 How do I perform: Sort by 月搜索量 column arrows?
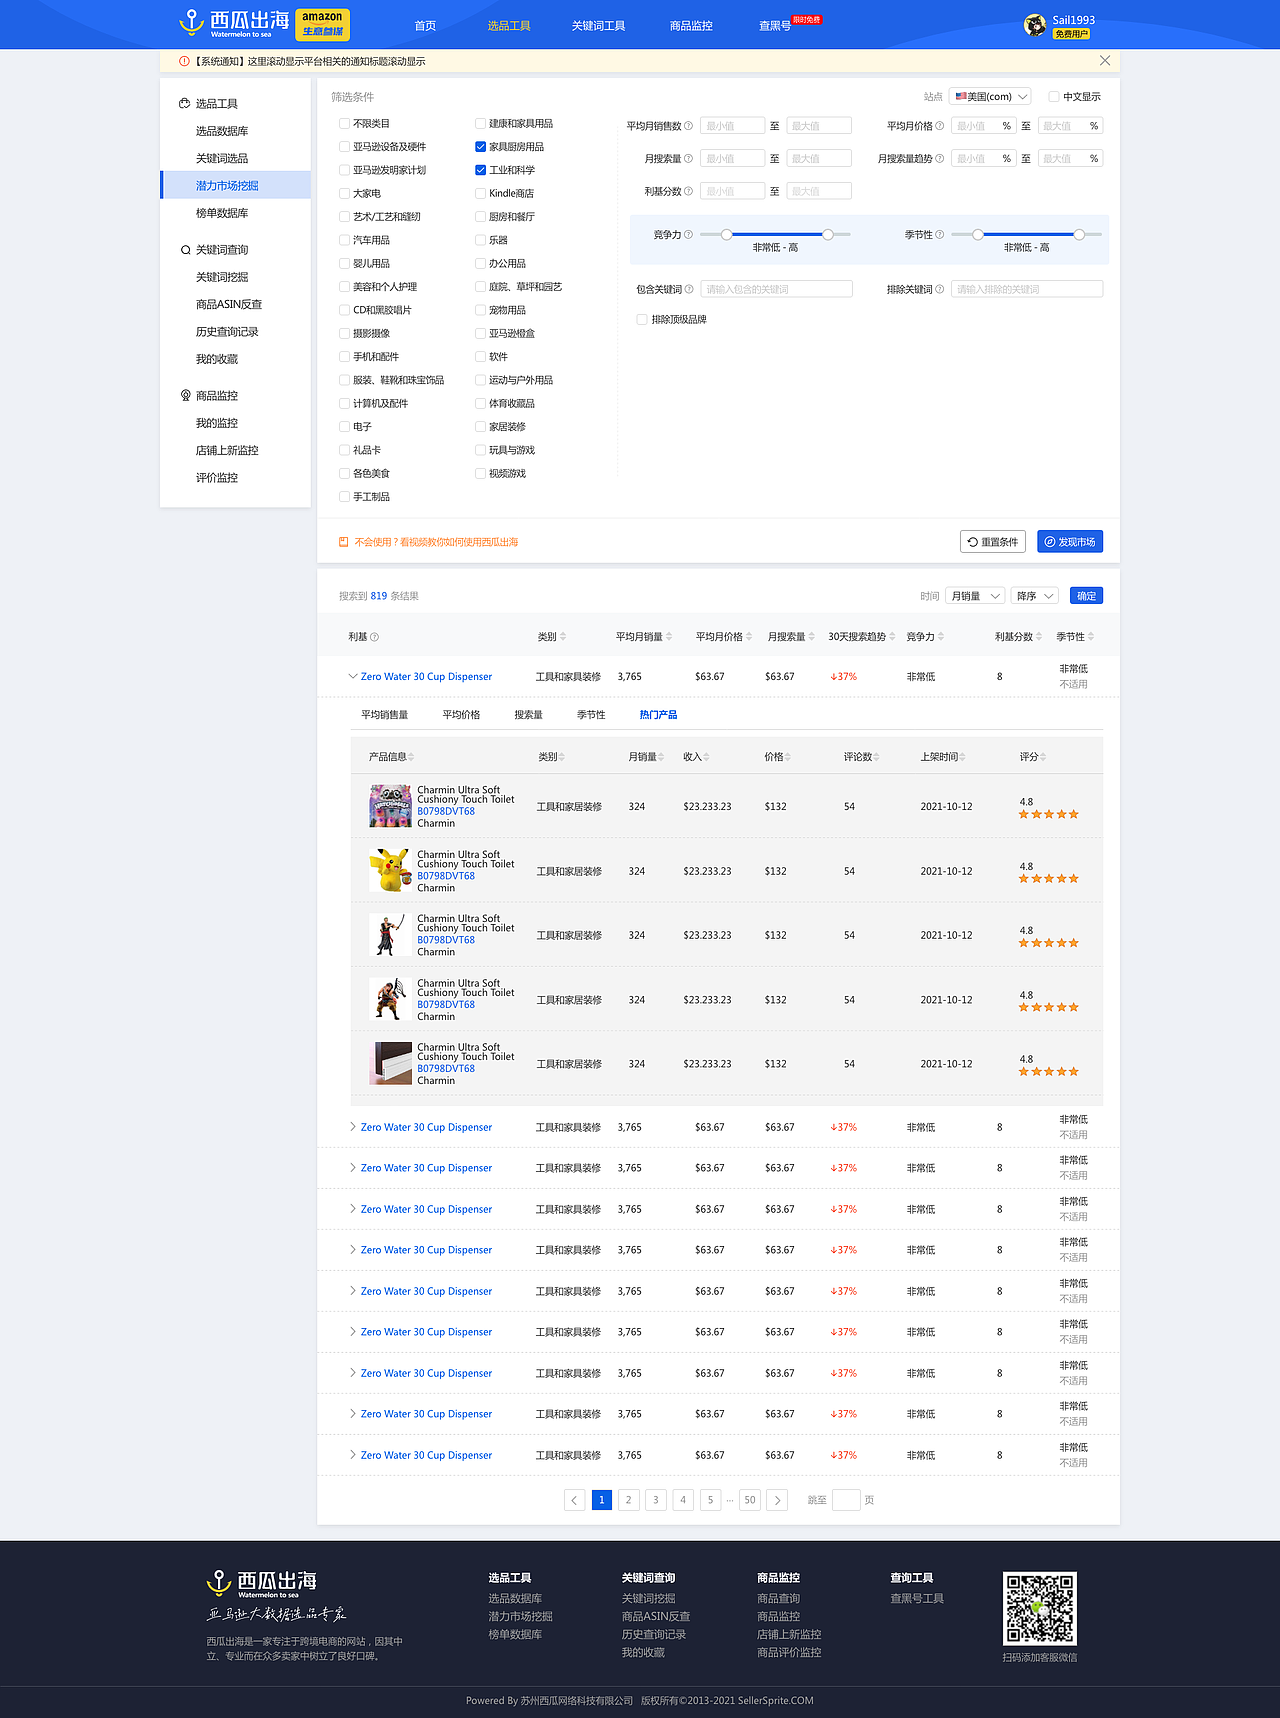point(811,637)
